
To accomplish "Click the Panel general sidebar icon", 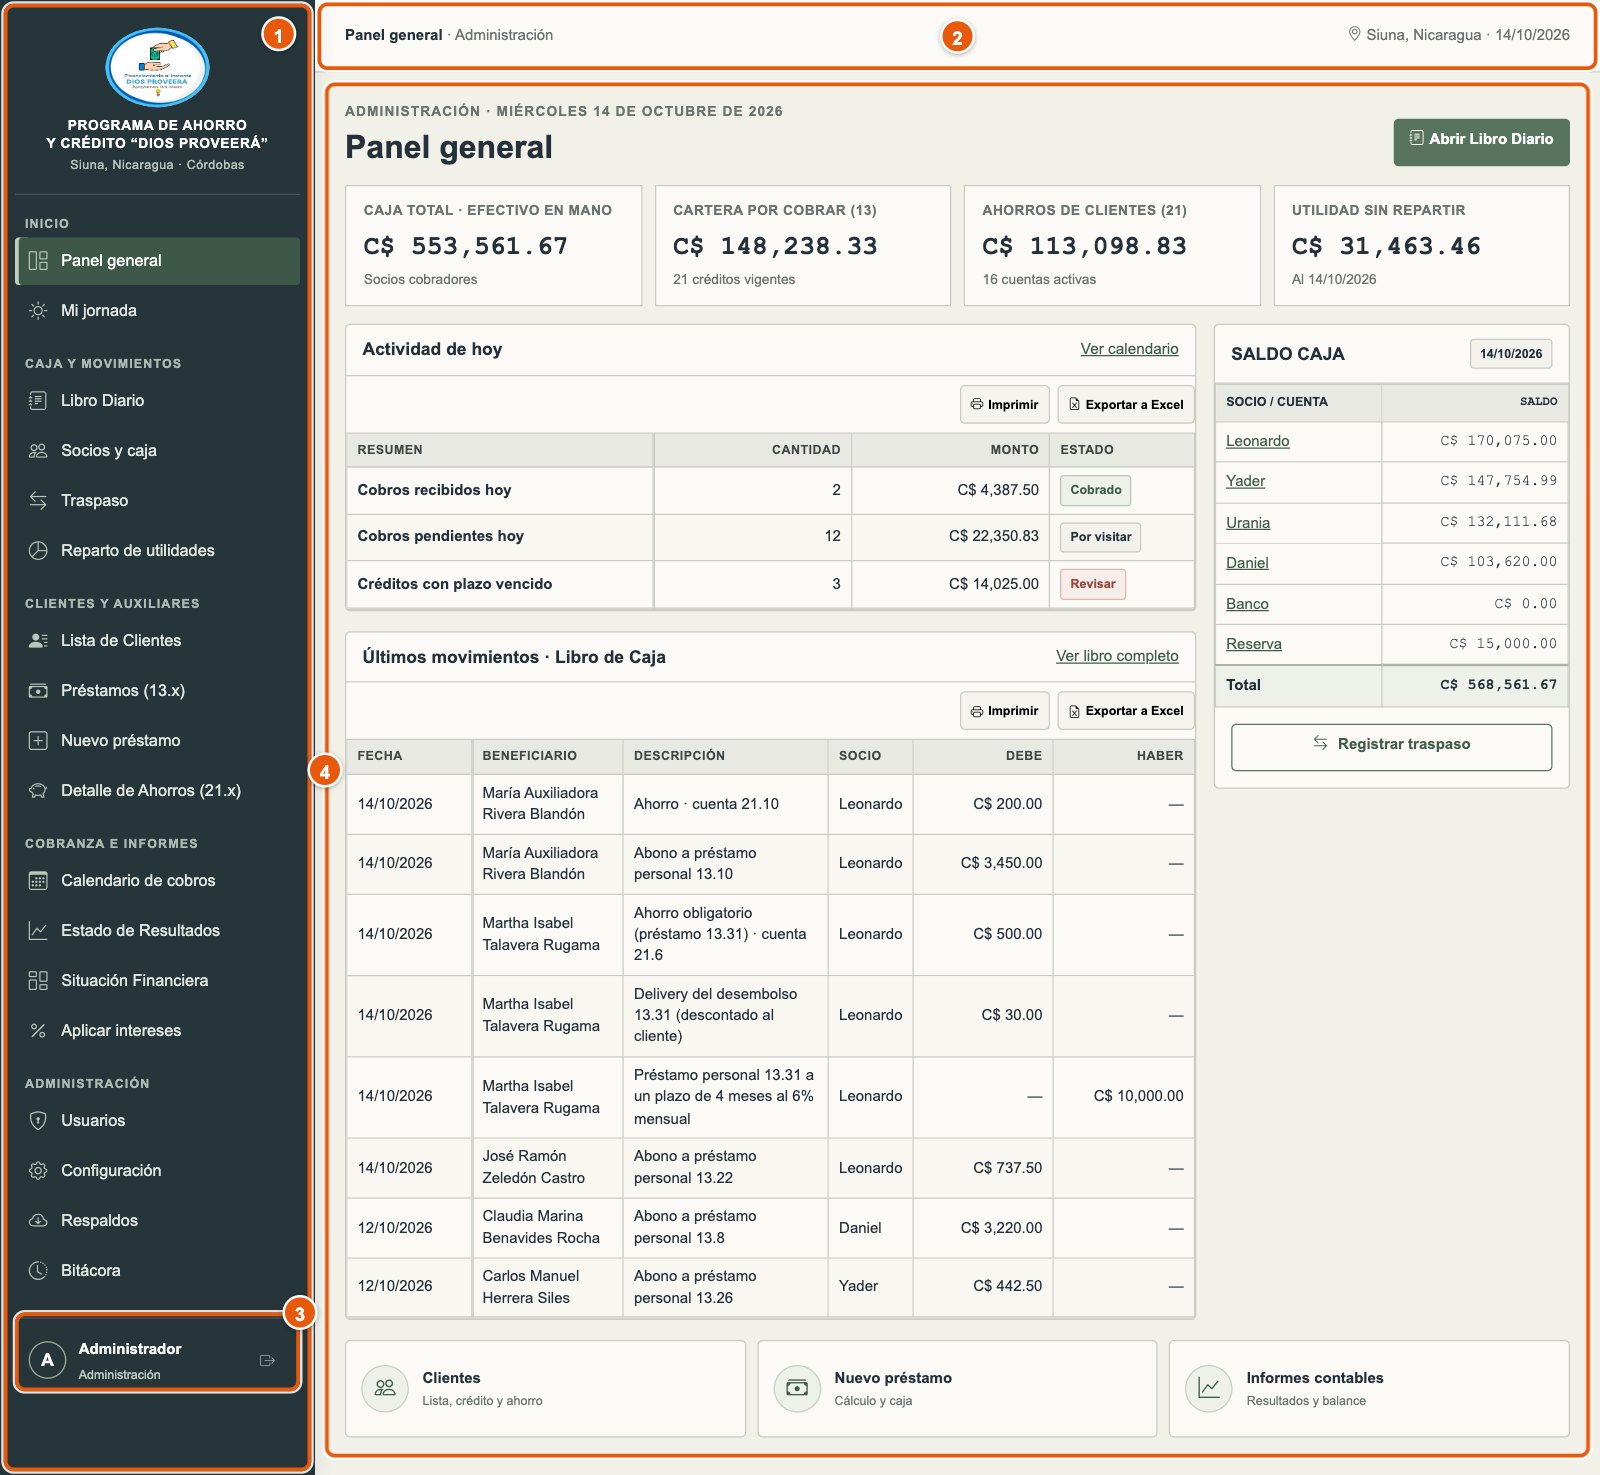I will coord(38,261).
